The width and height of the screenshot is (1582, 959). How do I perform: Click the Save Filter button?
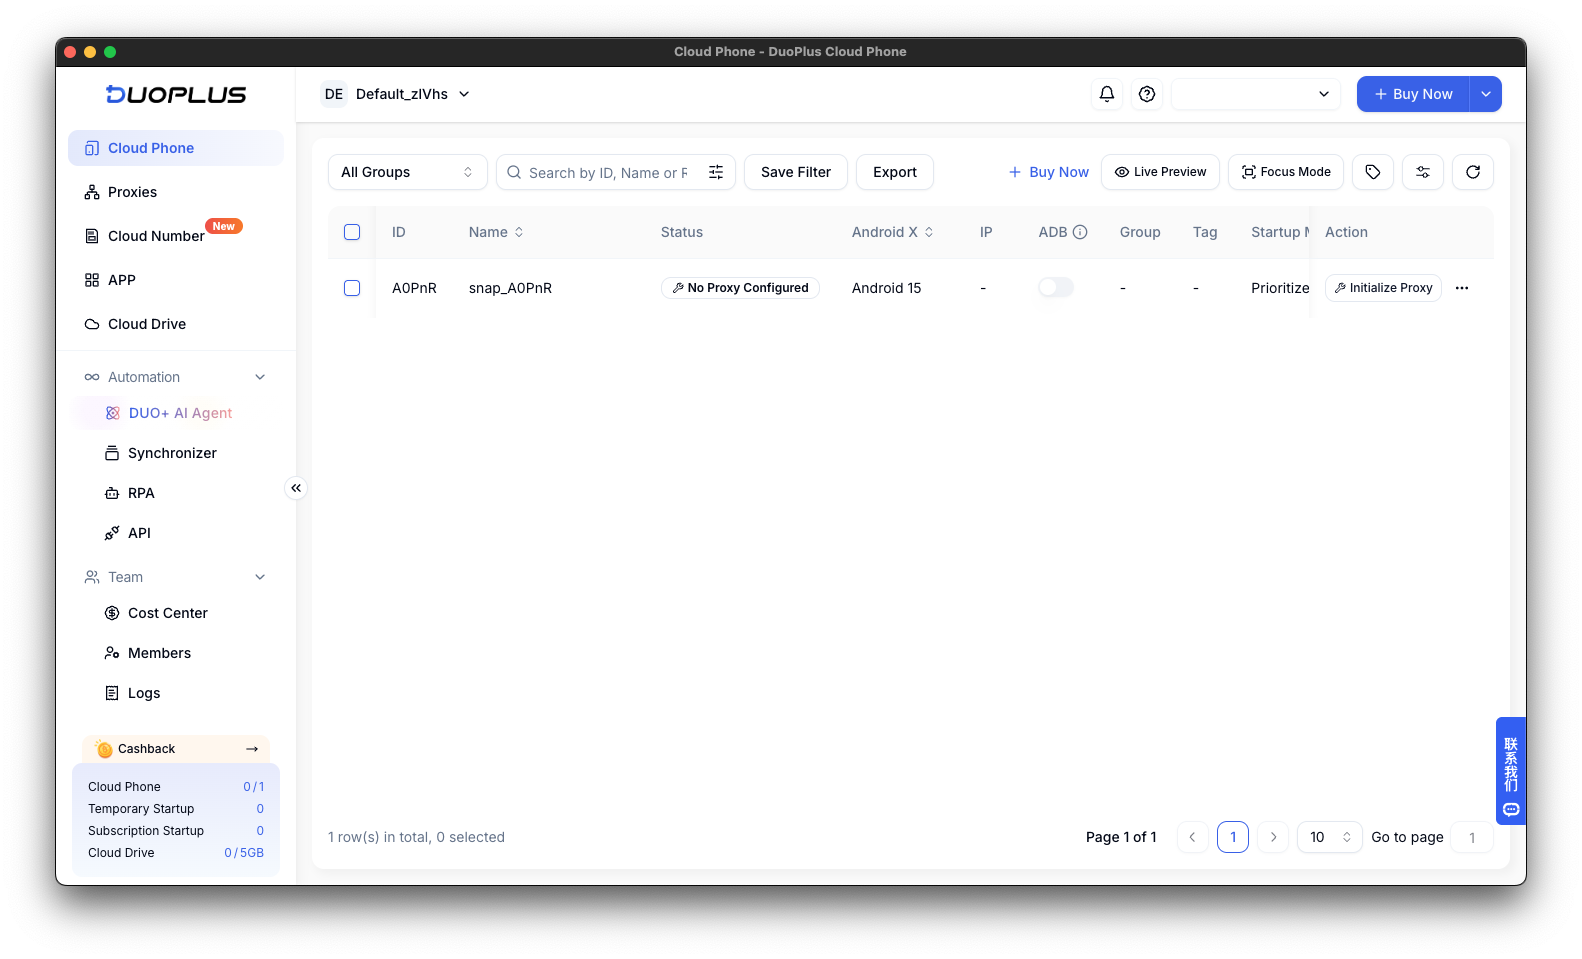pos(796,172)
